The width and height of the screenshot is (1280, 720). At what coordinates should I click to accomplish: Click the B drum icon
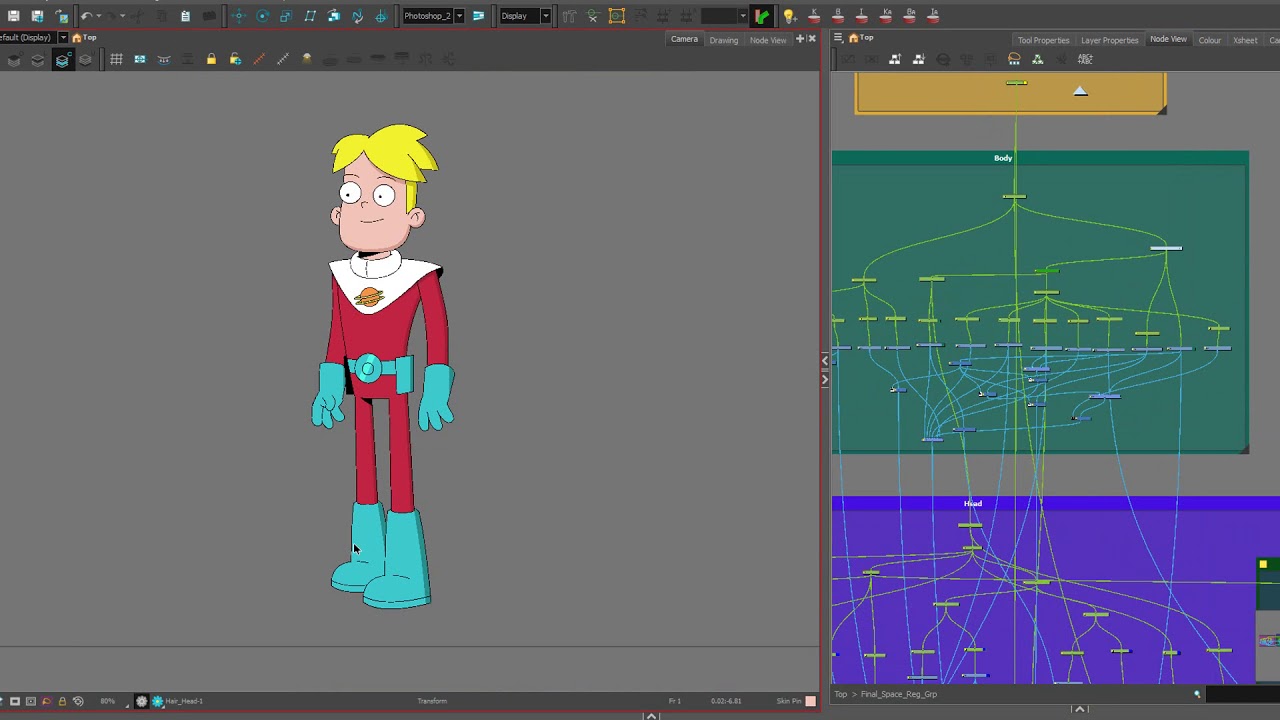click(838, 16)
